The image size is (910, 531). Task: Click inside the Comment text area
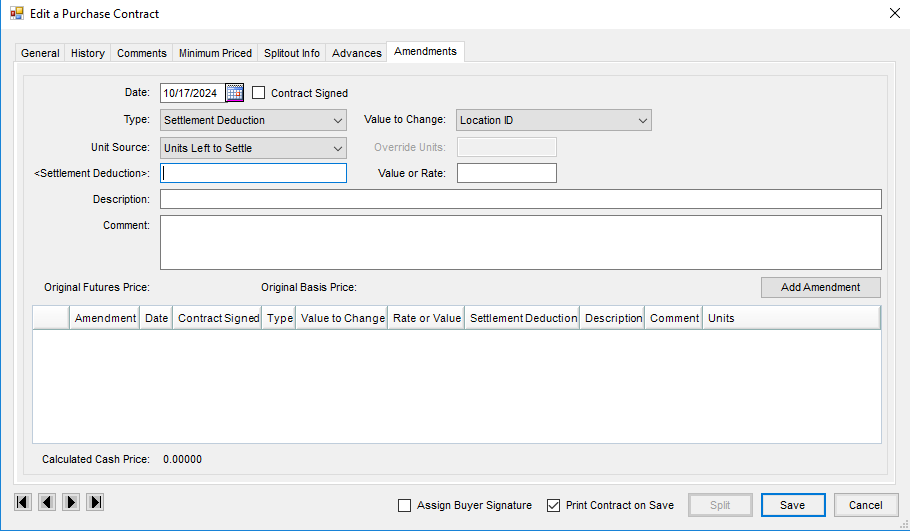pyautogui.click(x=521, y=243)
